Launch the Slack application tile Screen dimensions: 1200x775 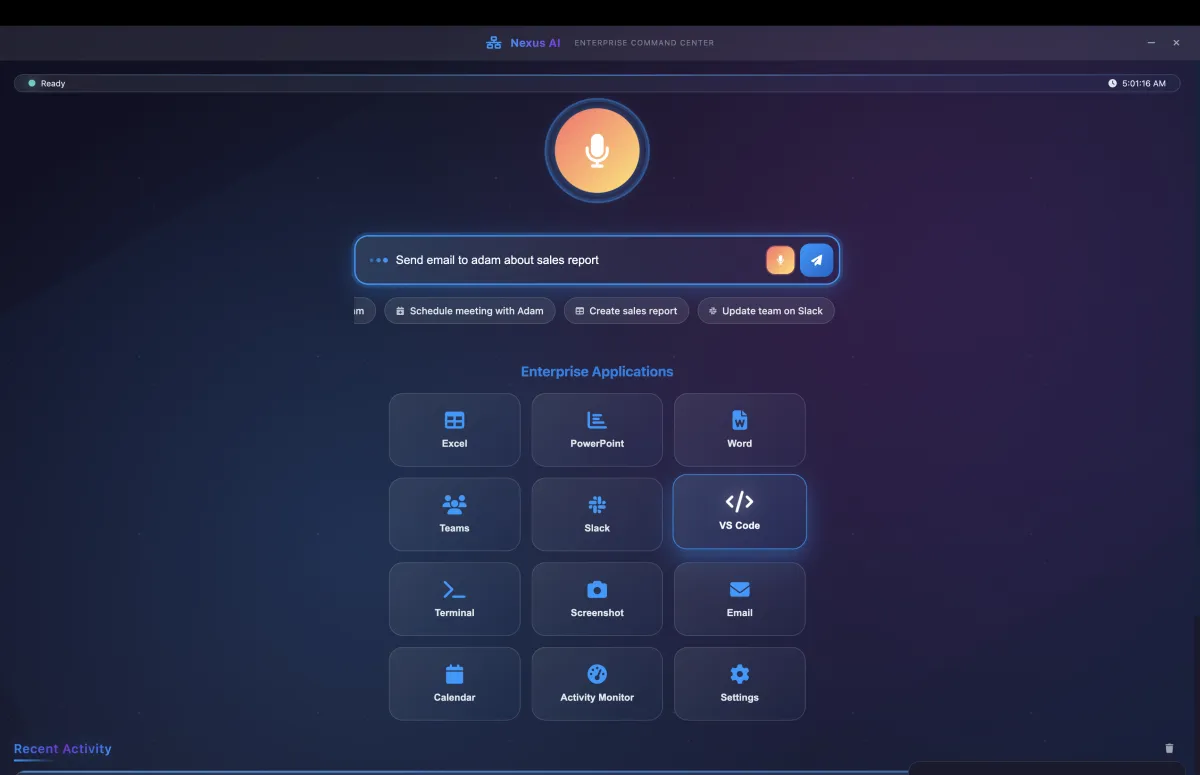click(597, 514)
